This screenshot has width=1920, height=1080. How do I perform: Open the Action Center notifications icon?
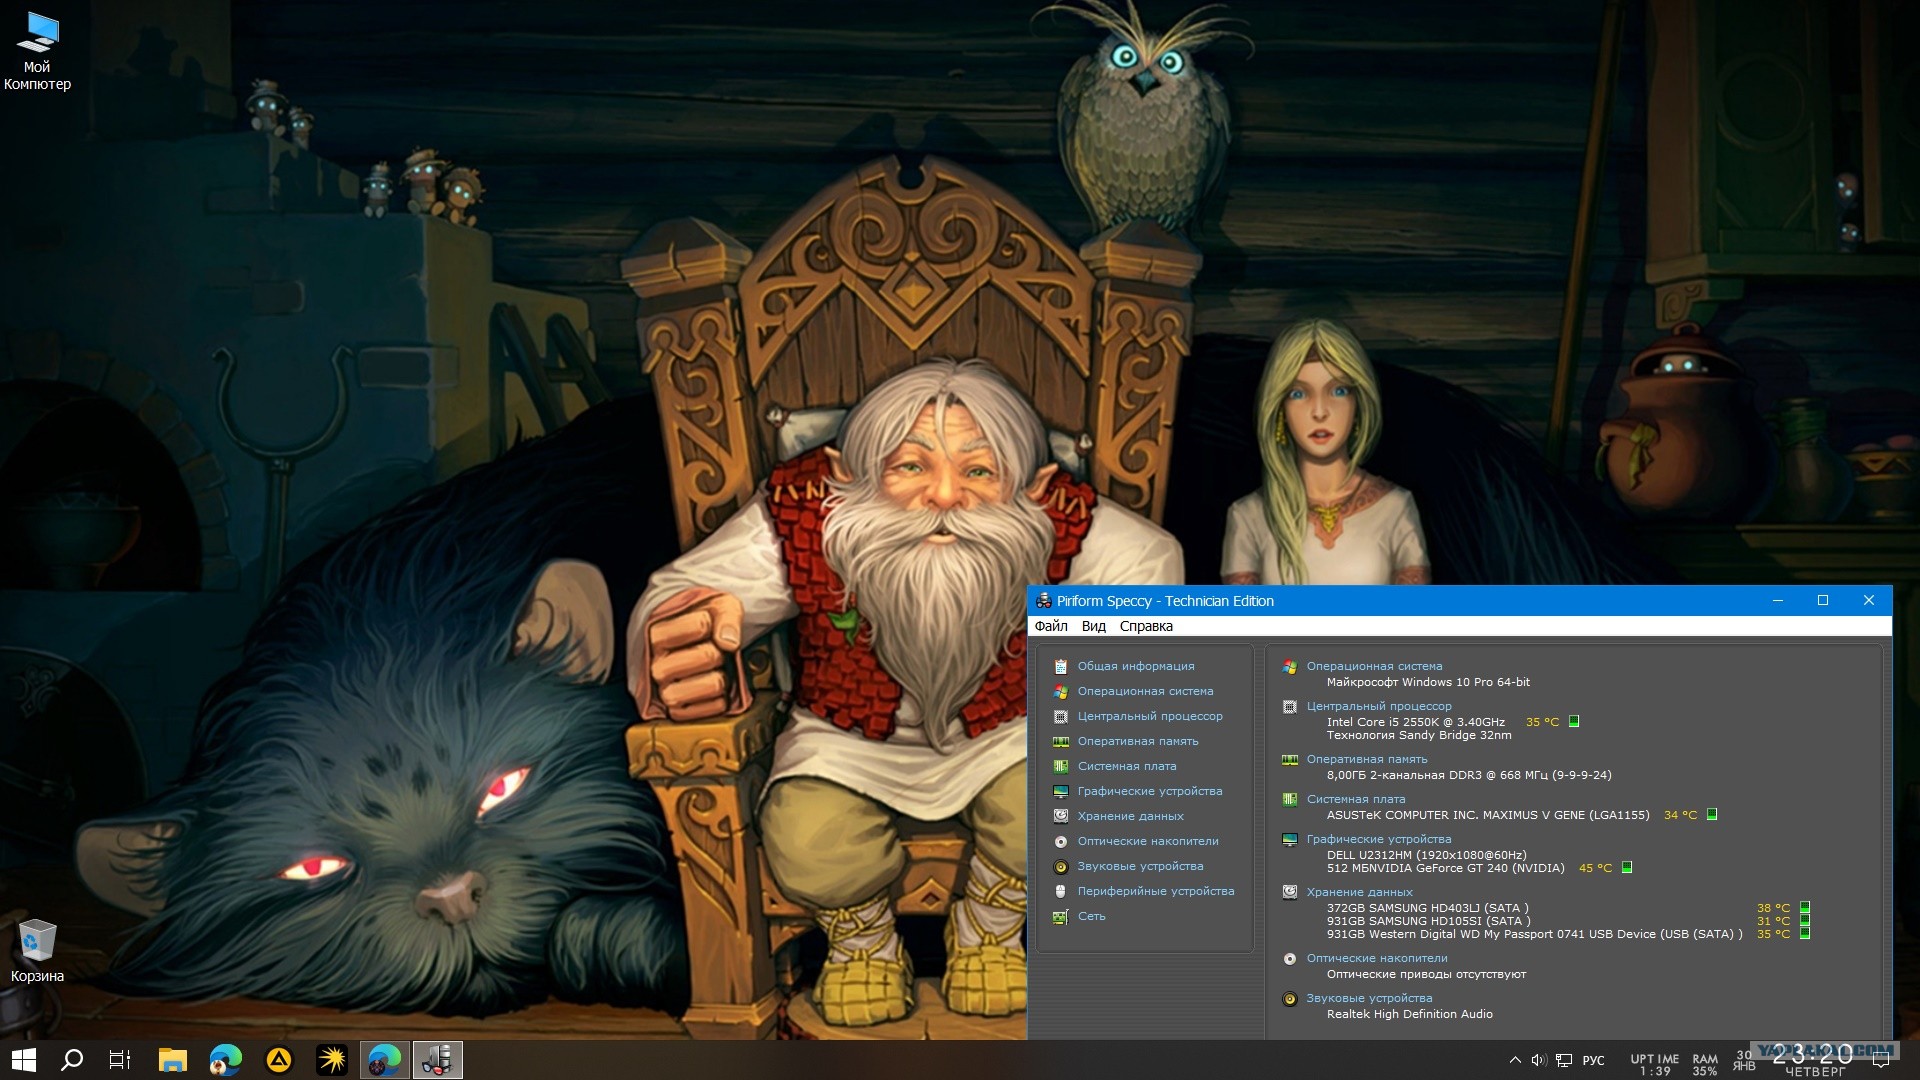point(1881,1060)
